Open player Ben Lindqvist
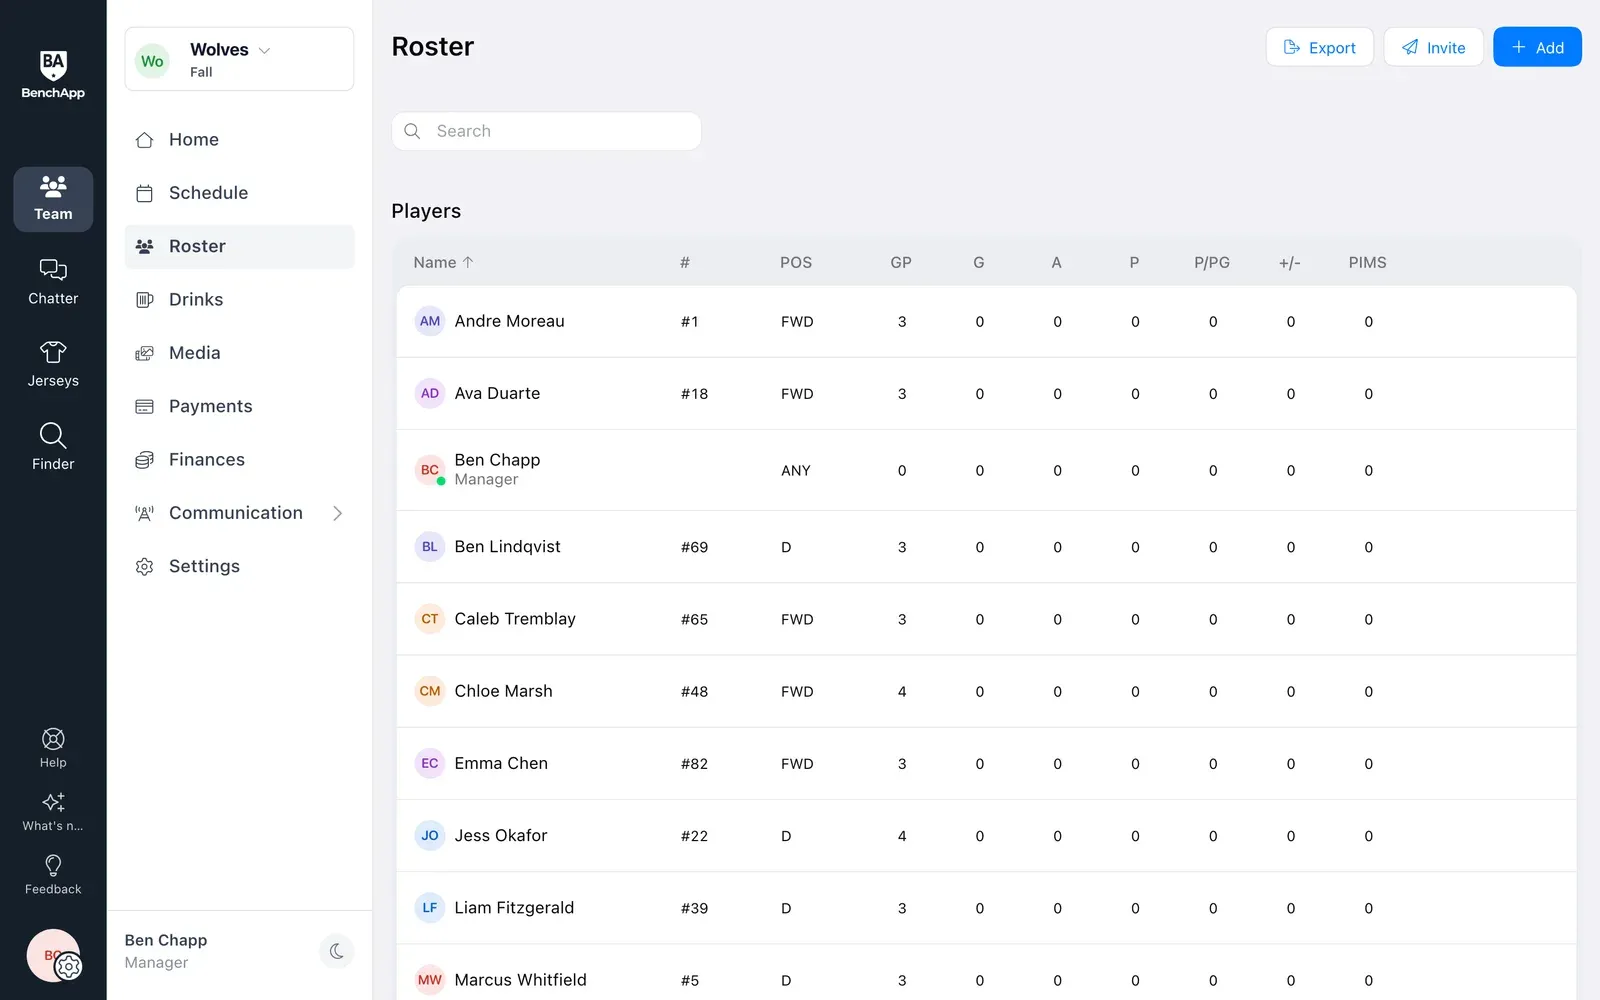The height and width of the screenshot is (1000, 1600). click(x=507, y=547)
